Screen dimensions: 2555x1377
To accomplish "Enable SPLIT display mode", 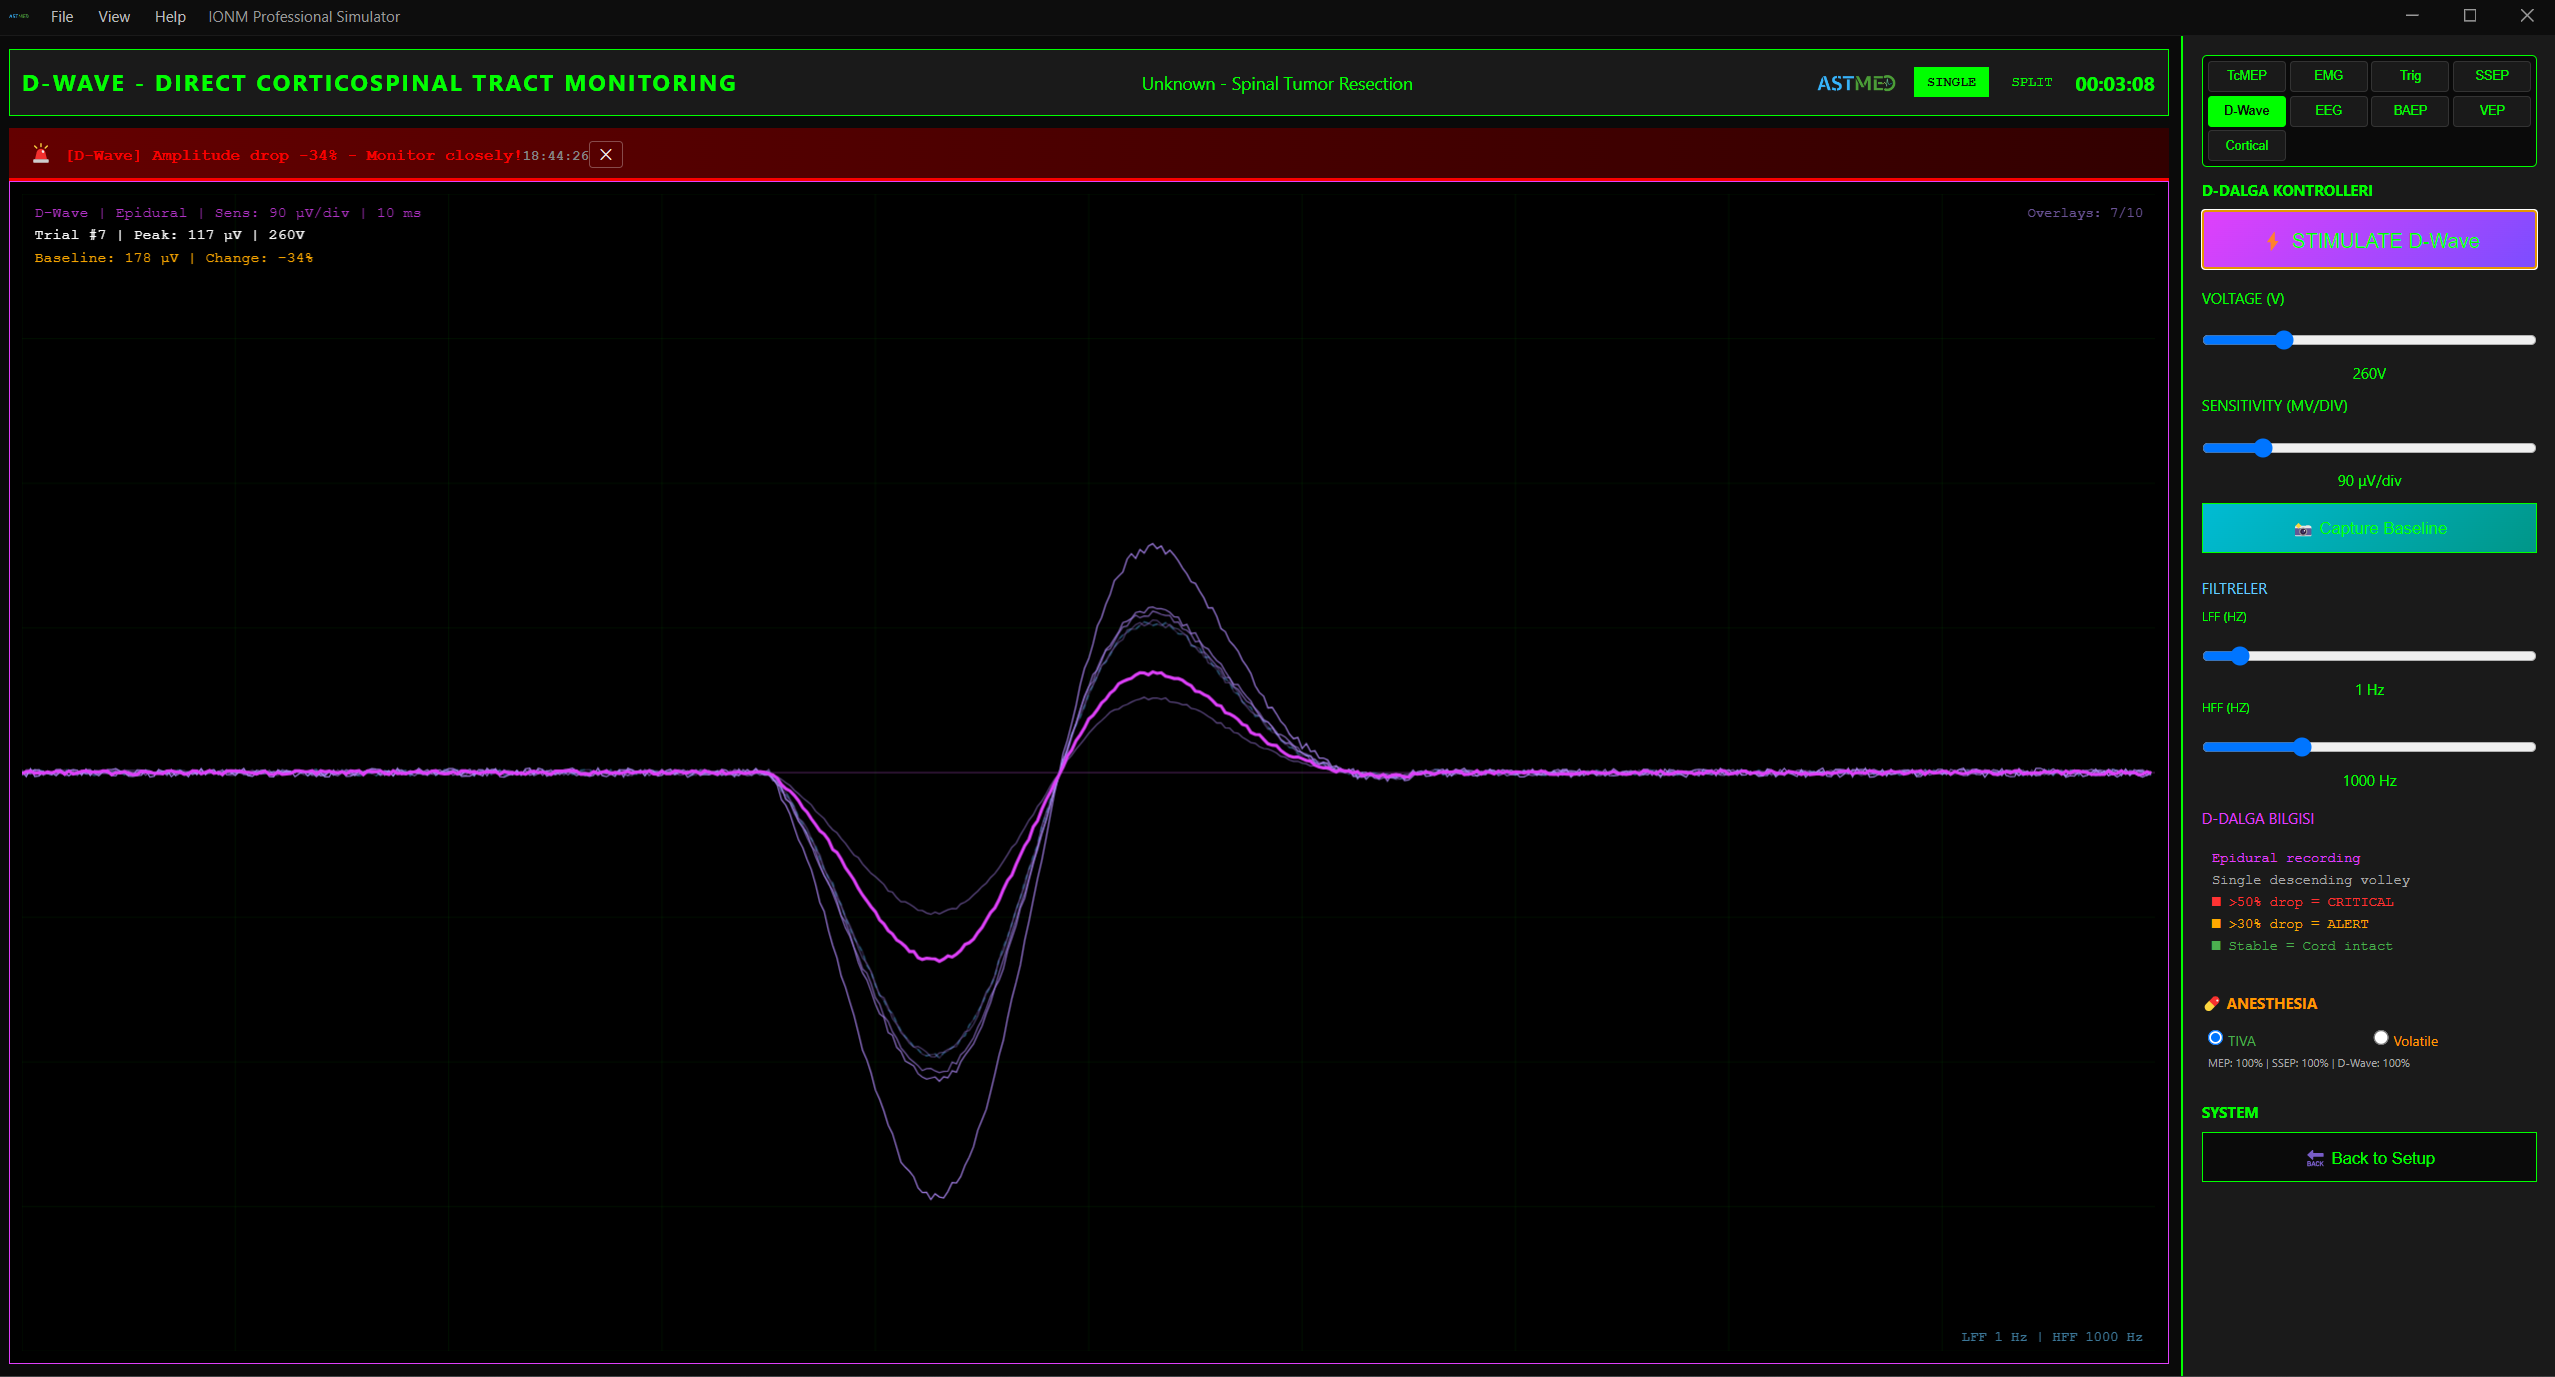I will pyautogui.click(x=2029, y=82).
